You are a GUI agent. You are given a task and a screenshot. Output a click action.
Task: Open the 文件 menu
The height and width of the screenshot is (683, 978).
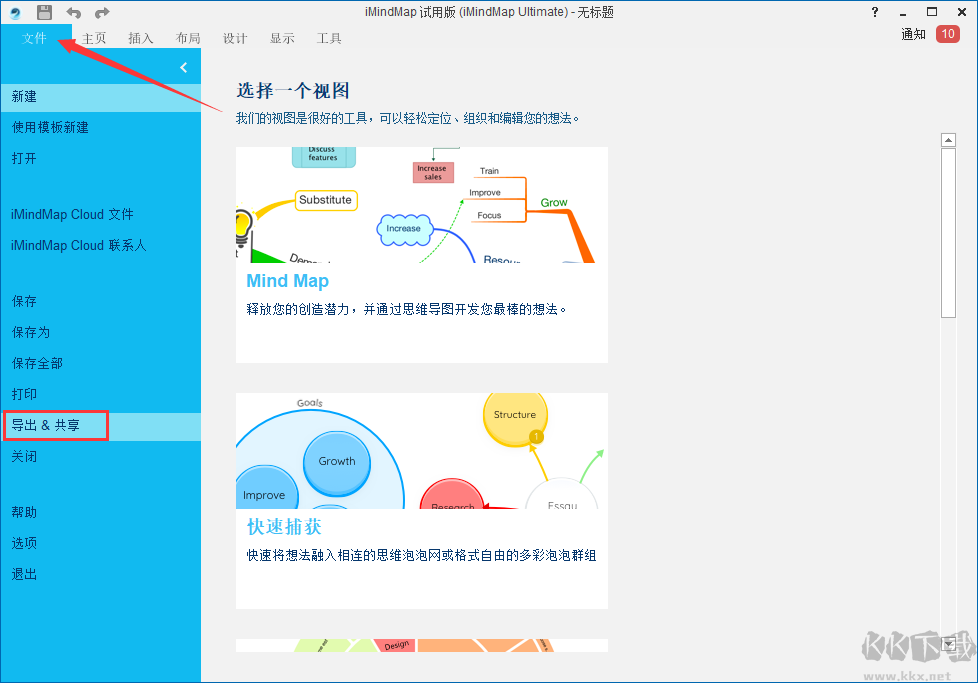pyautogui.click(x=35, y=38)
